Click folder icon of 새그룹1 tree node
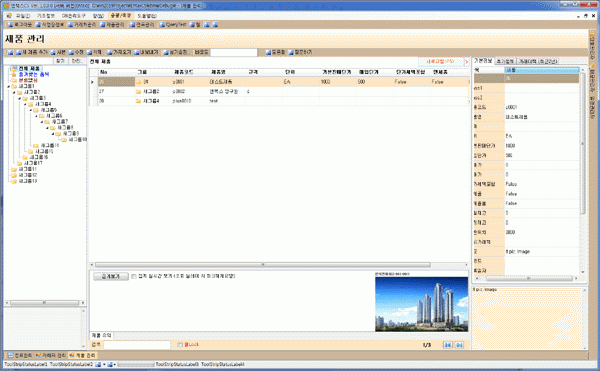 tap(14, 86)
